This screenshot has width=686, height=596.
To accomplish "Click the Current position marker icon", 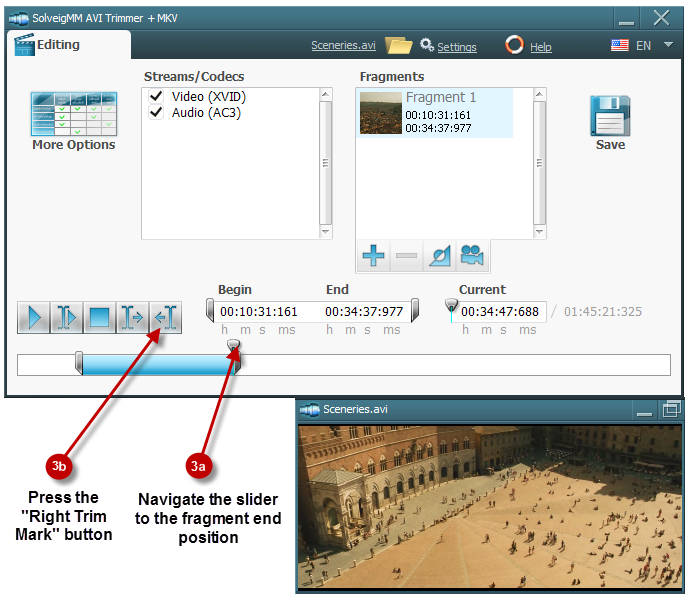I will tap(451, 308).
